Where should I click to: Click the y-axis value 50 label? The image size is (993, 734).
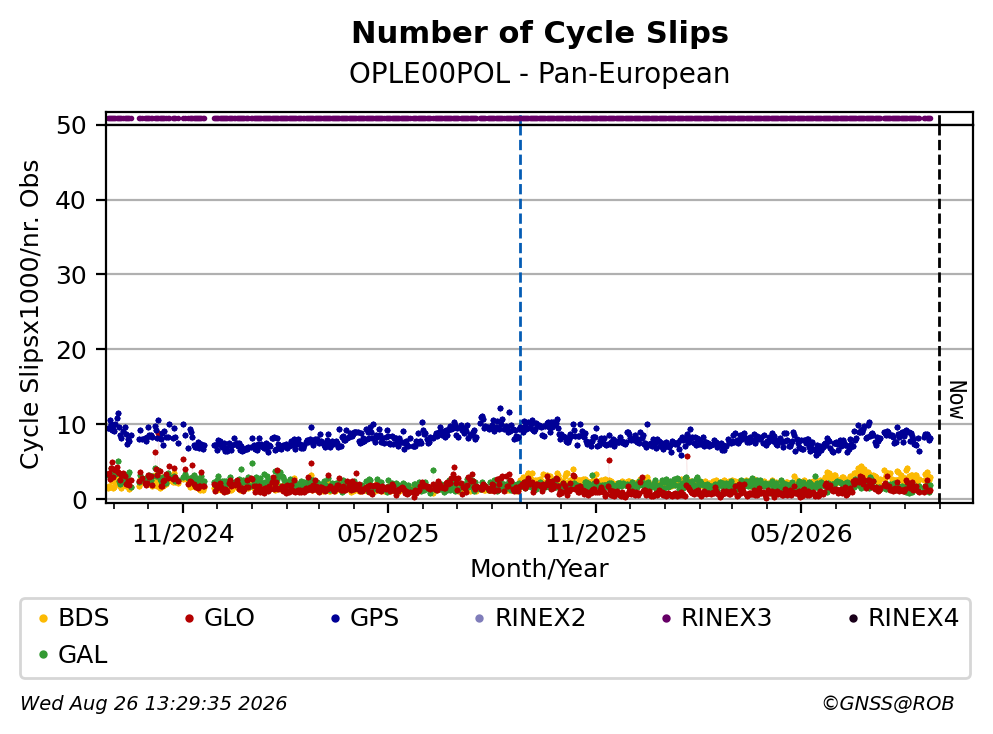point(72,125)
